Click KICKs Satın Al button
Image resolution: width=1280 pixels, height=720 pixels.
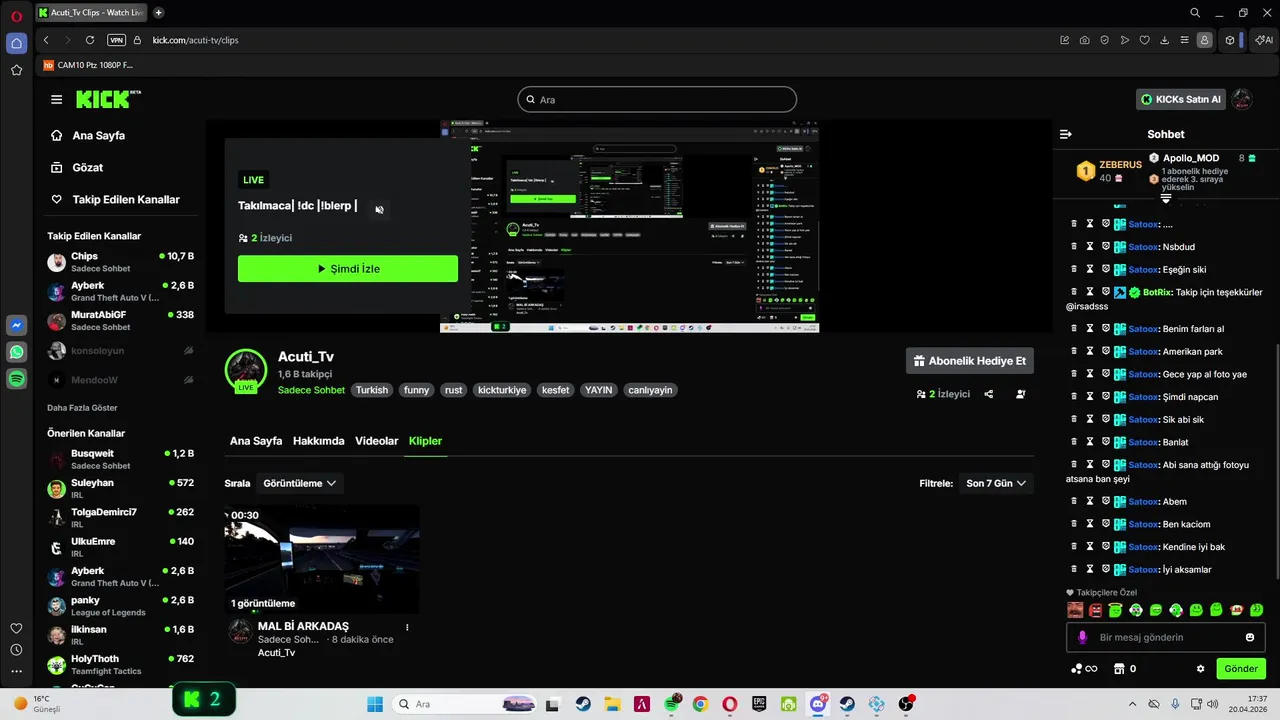1181,99
